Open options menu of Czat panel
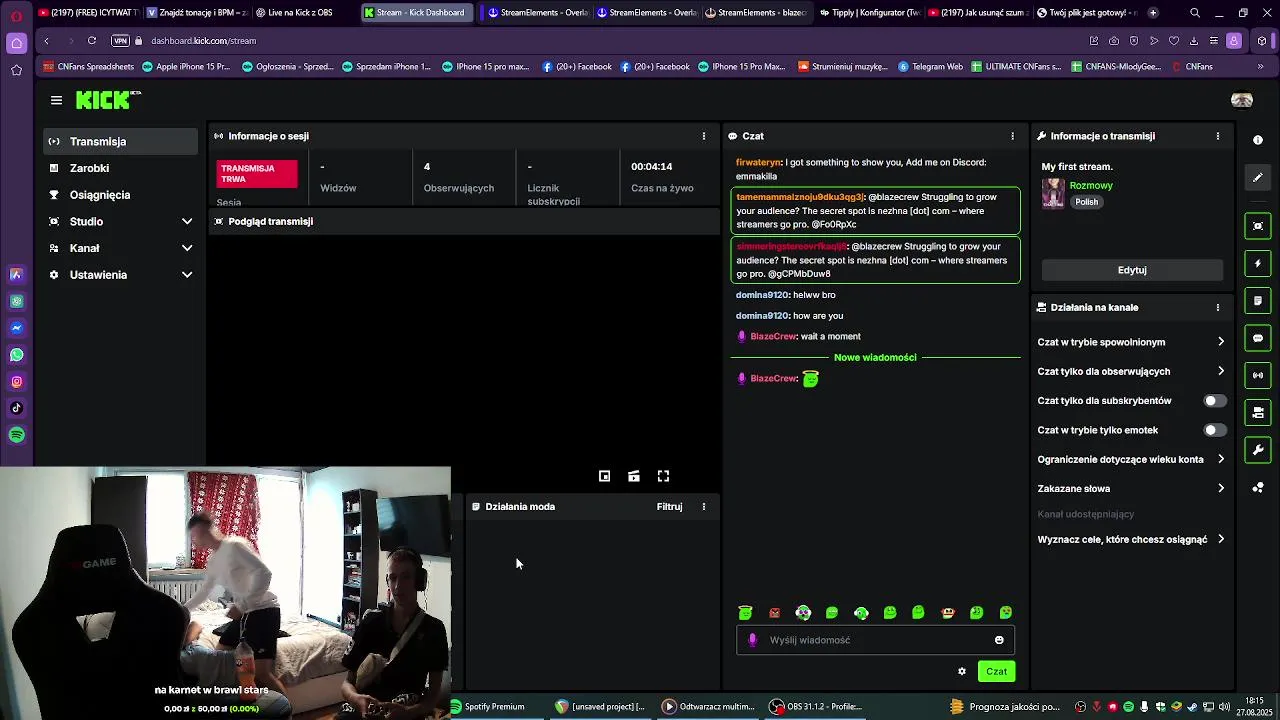Screen dimensions: 1280x720 coord(1012,136)
